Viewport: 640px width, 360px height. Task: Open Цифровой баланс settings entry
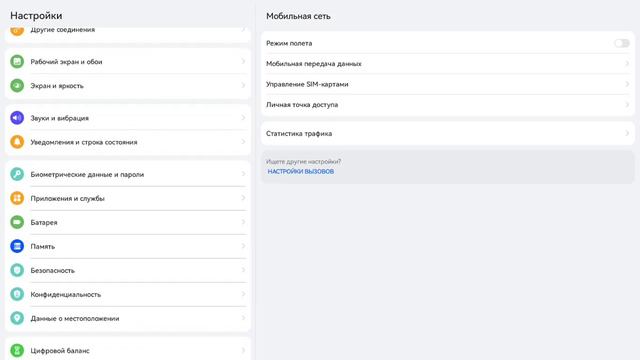point(128,350)
